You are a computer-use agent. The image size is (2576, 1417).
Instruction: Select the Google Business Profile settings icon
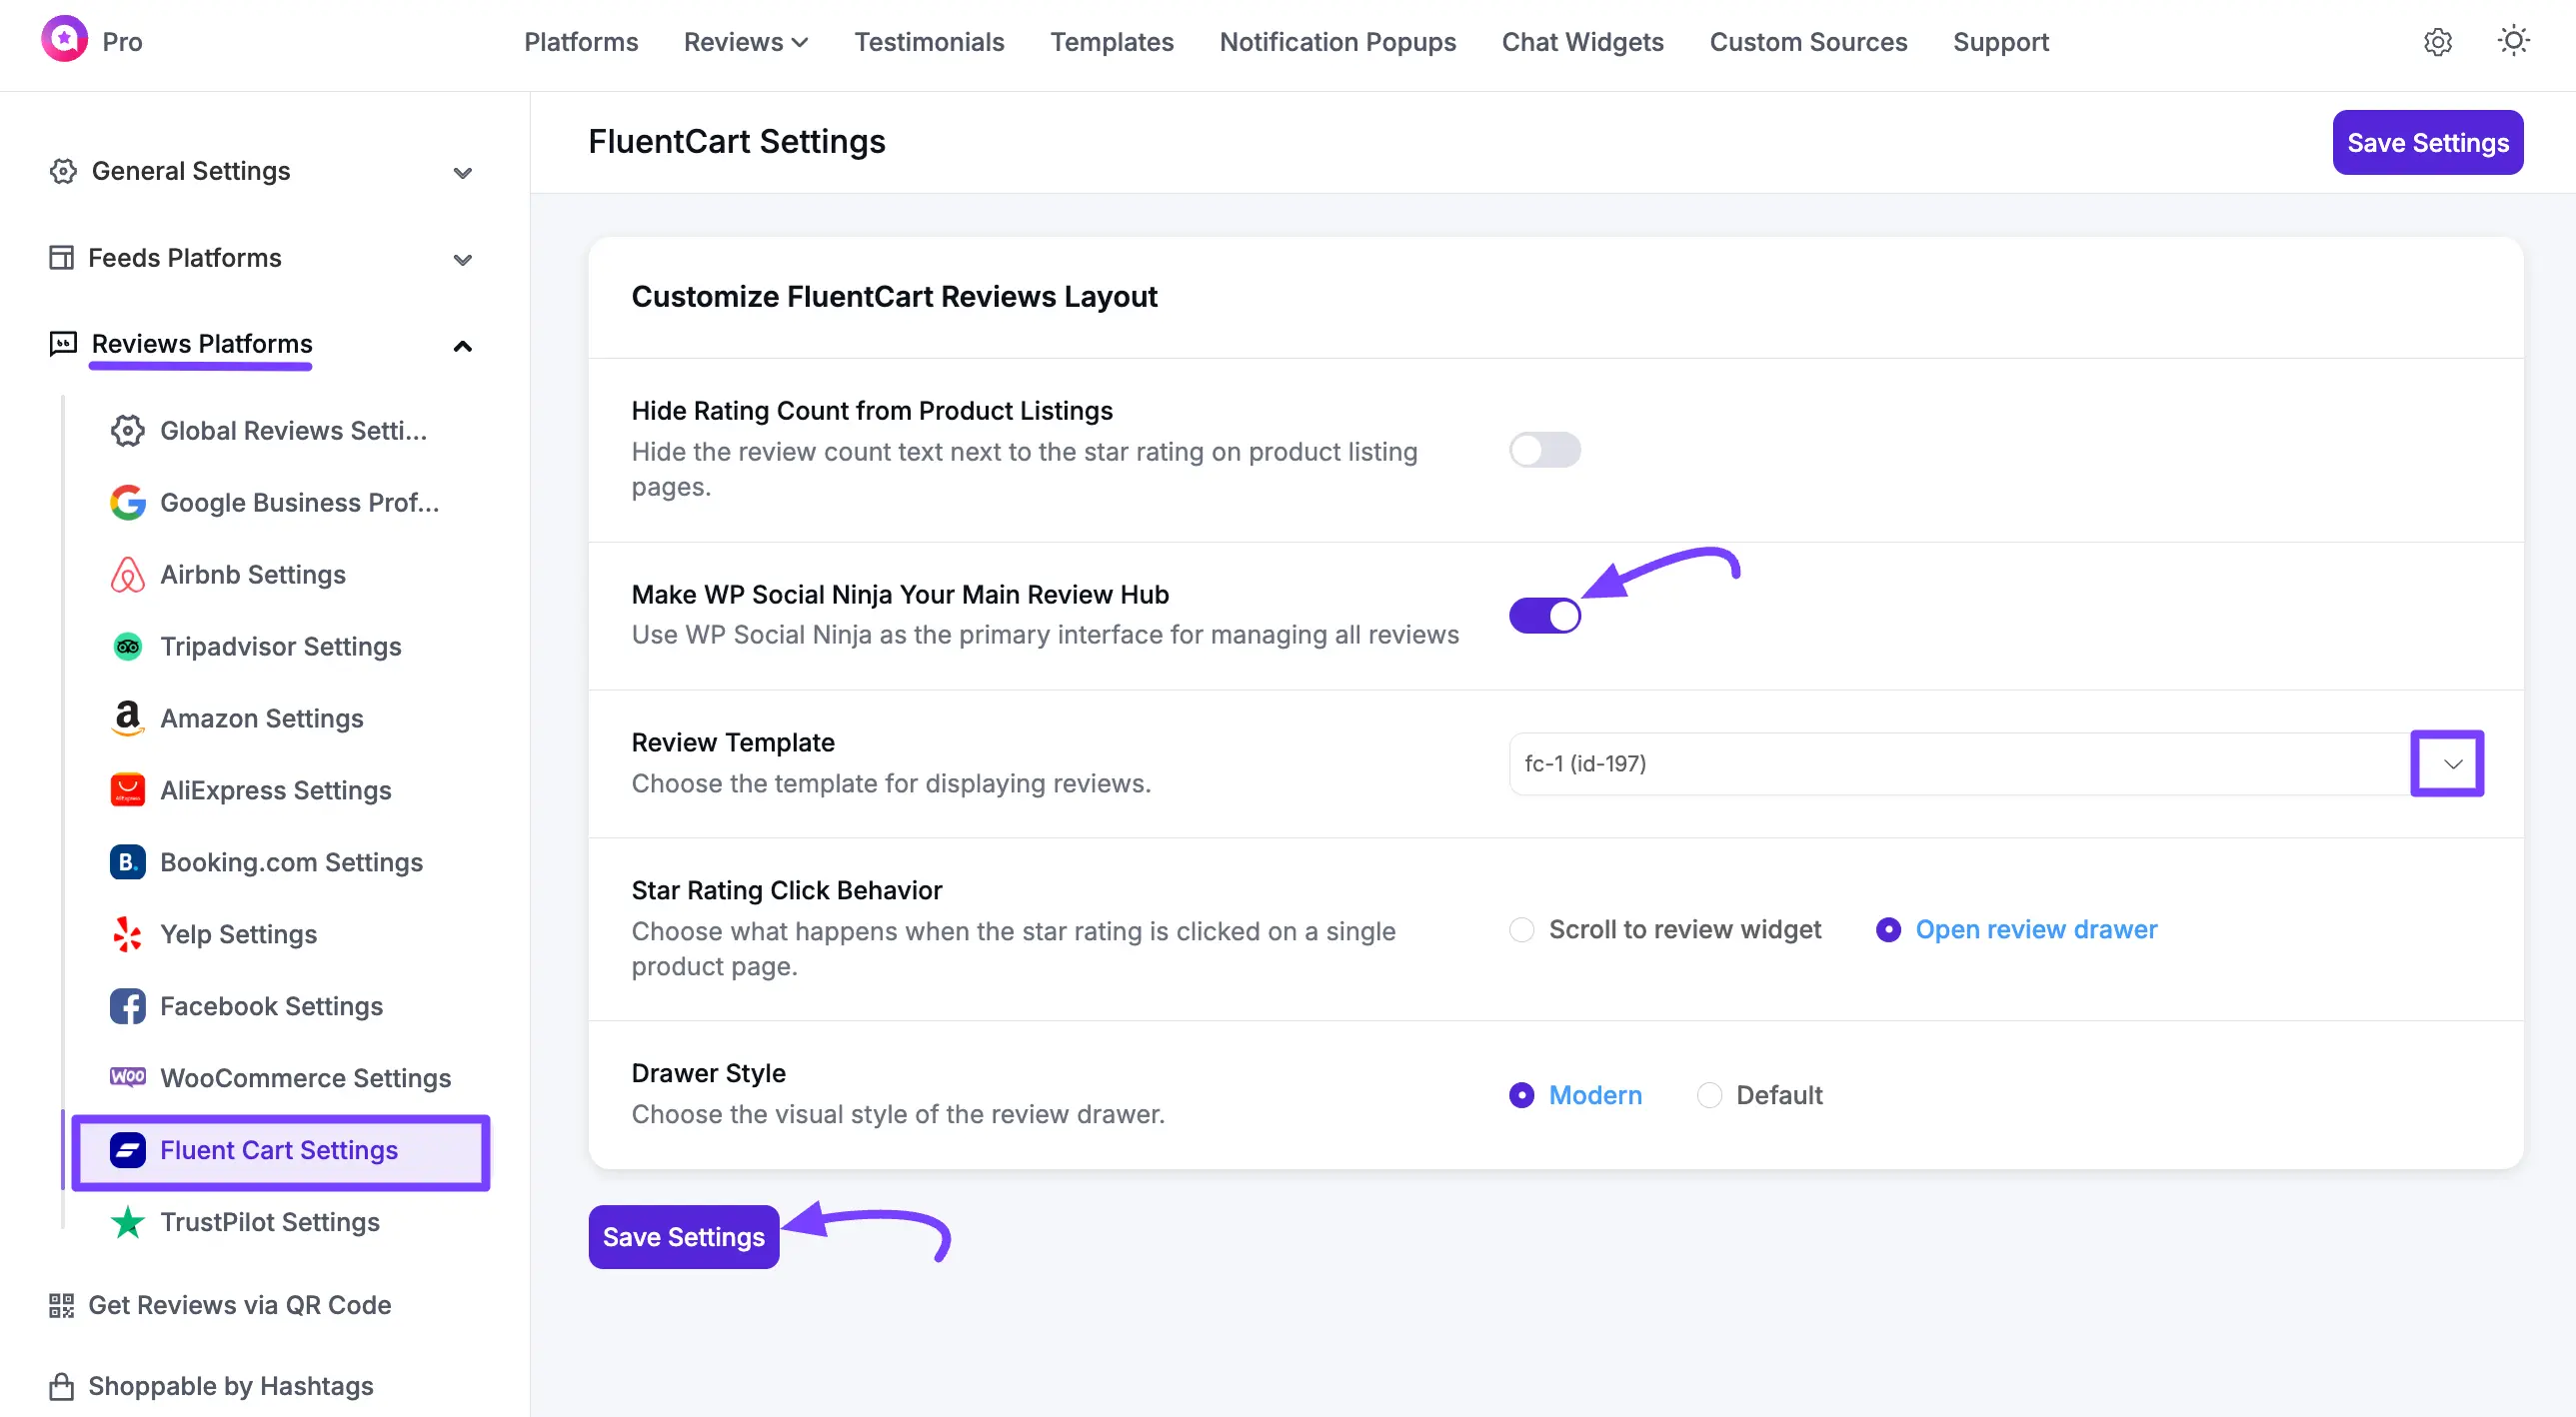(x=127, y=503)
